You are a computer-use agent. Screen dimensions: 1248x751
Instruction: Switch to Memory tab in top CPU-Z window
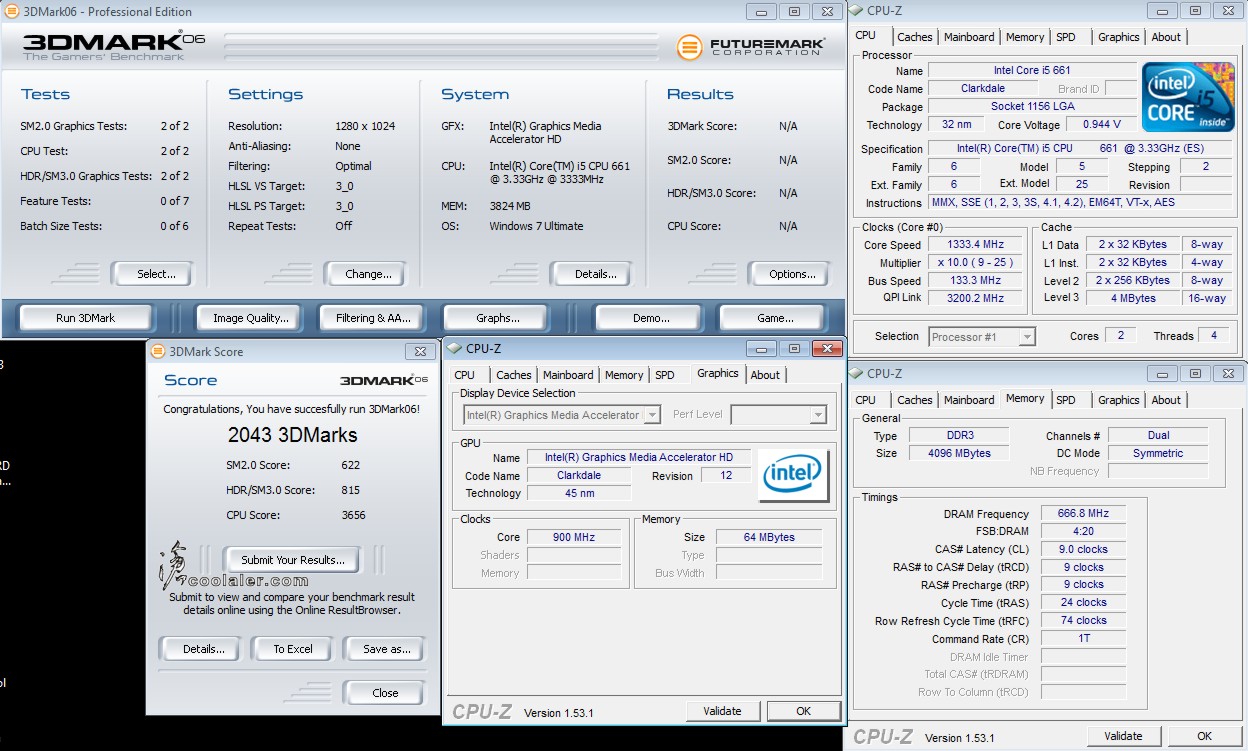pos(1025,37)
